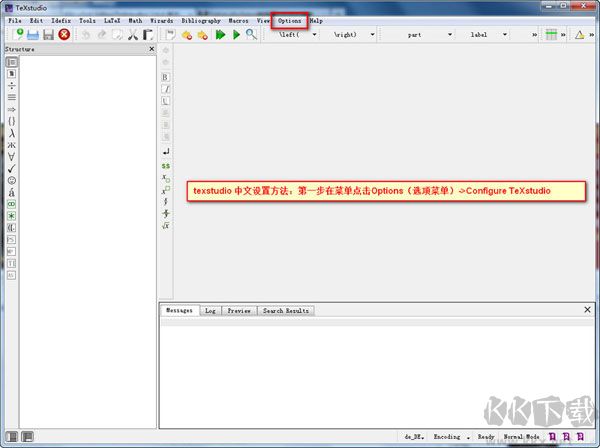Open the smiley-face symbols panel
600x448 pixels.
tap(12, 180)
